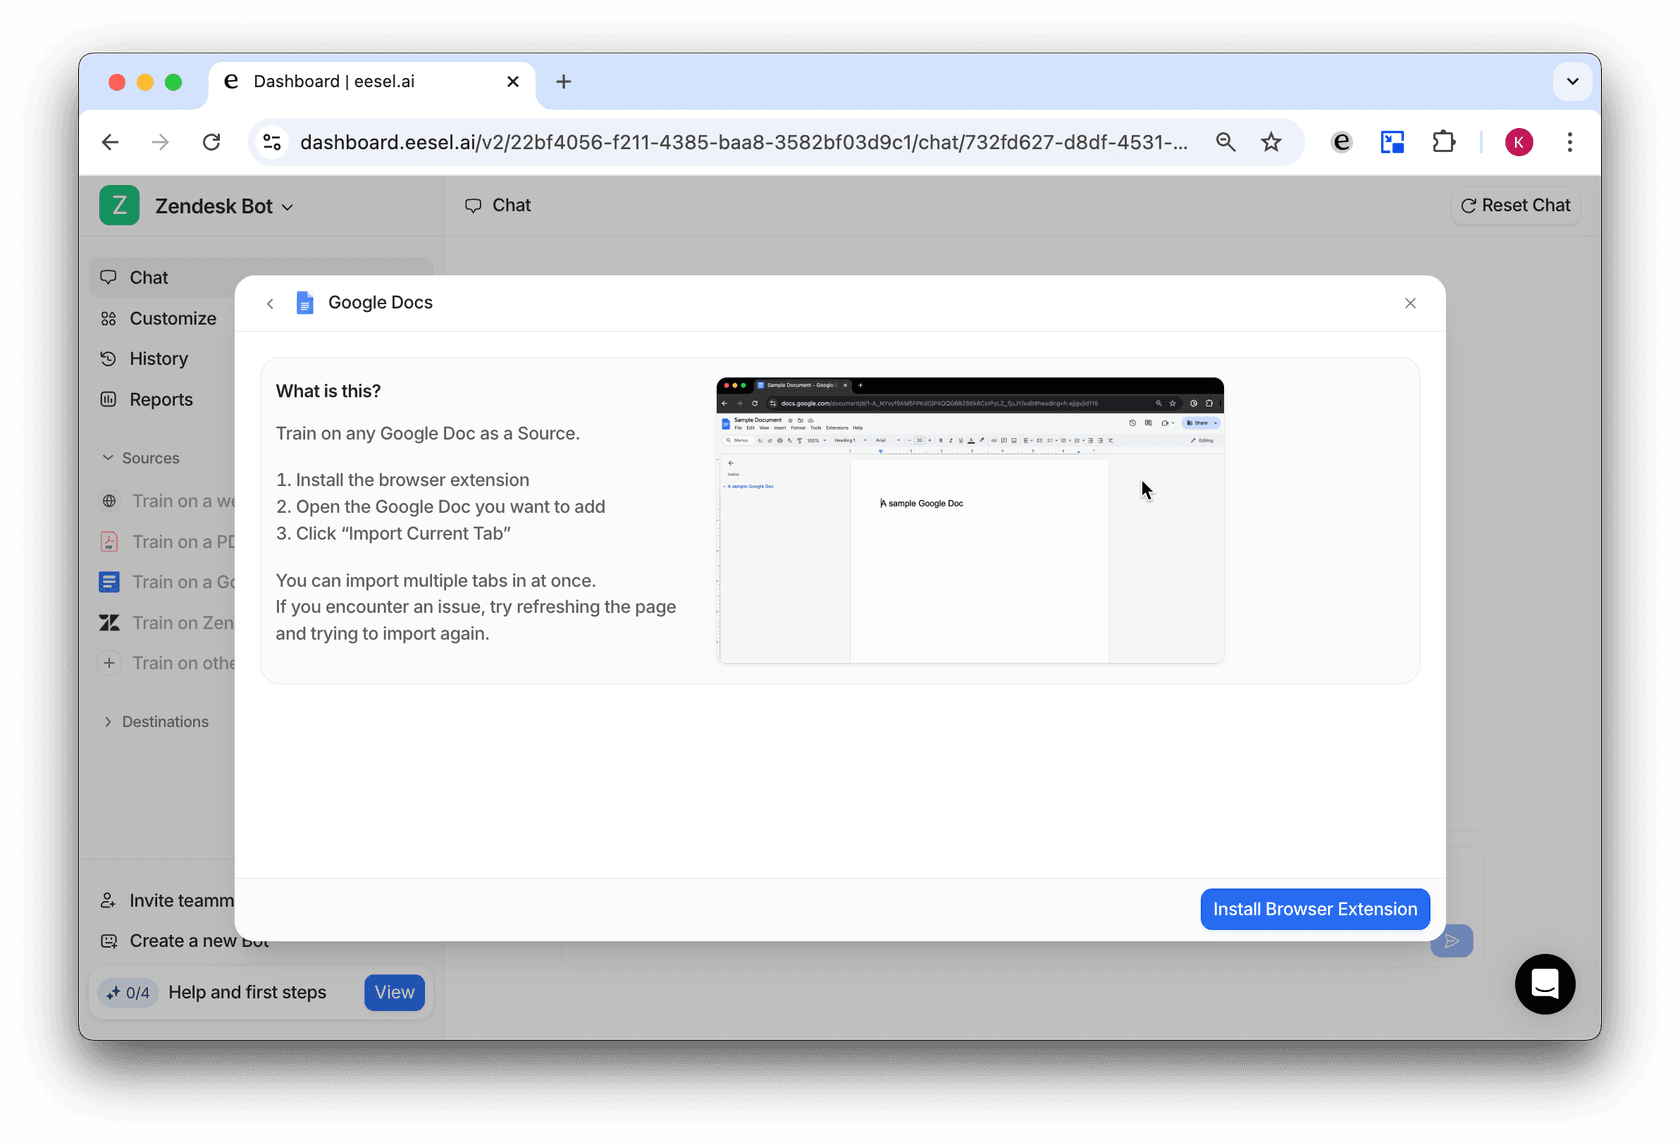The height and width of the screenshot is (1144, 1680).
Task: Go back in the browser history
Action: (110, 142)
